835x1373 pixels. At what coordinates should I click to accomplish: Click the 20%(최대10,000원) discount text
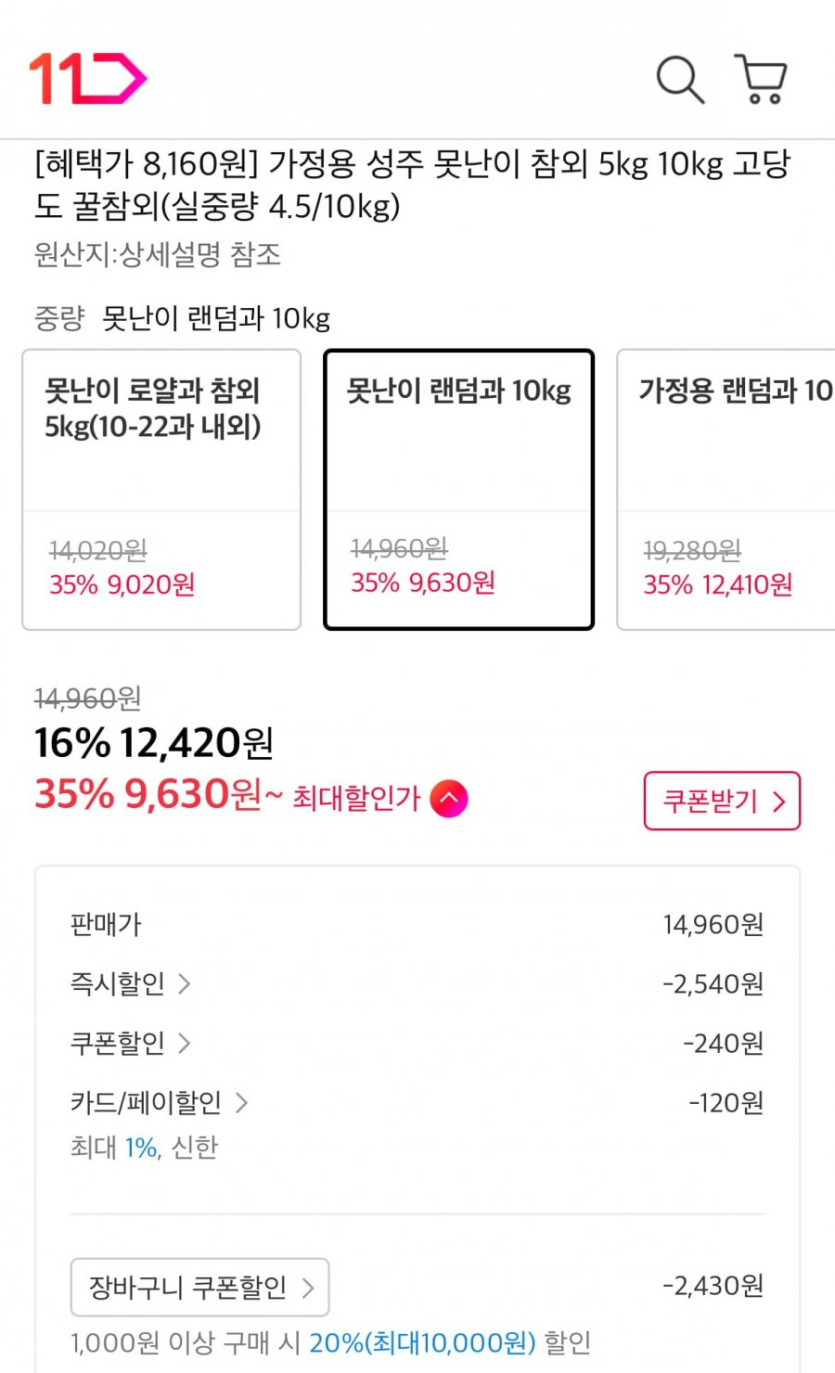[422, 1342]
